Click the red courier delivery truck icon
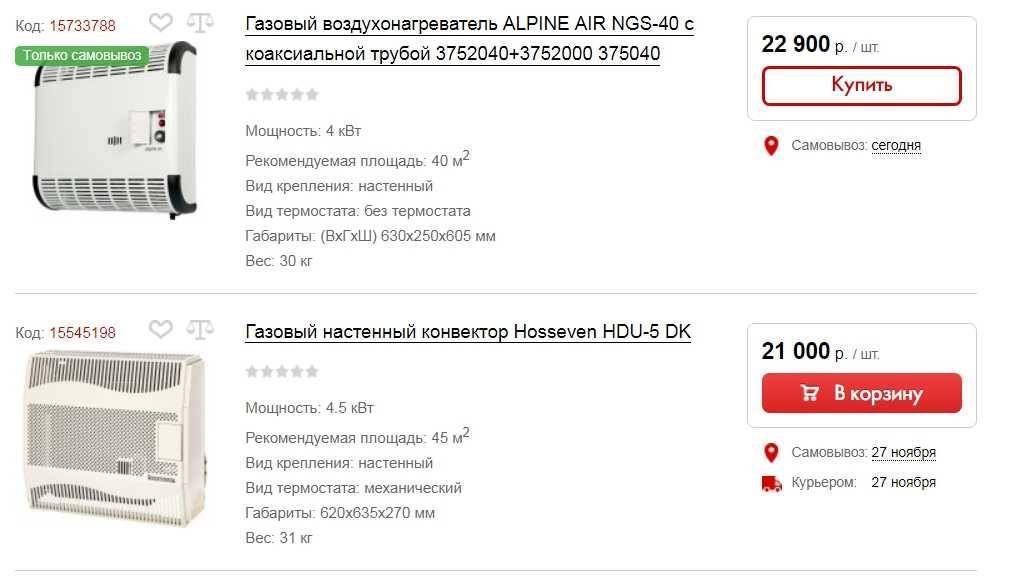1032x577 pixels. 771,484
